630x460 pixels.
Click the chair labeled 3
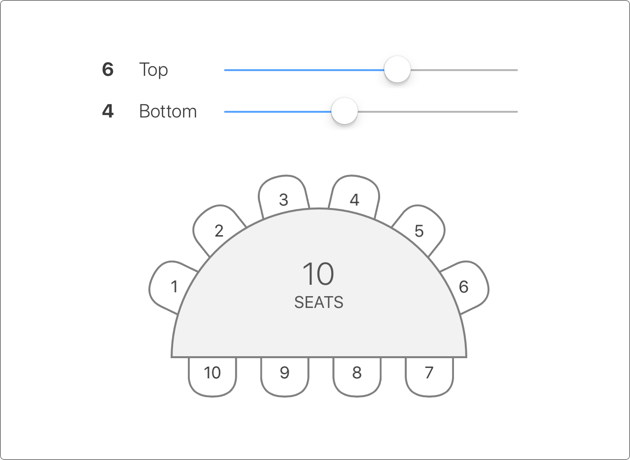pos(283,198)
